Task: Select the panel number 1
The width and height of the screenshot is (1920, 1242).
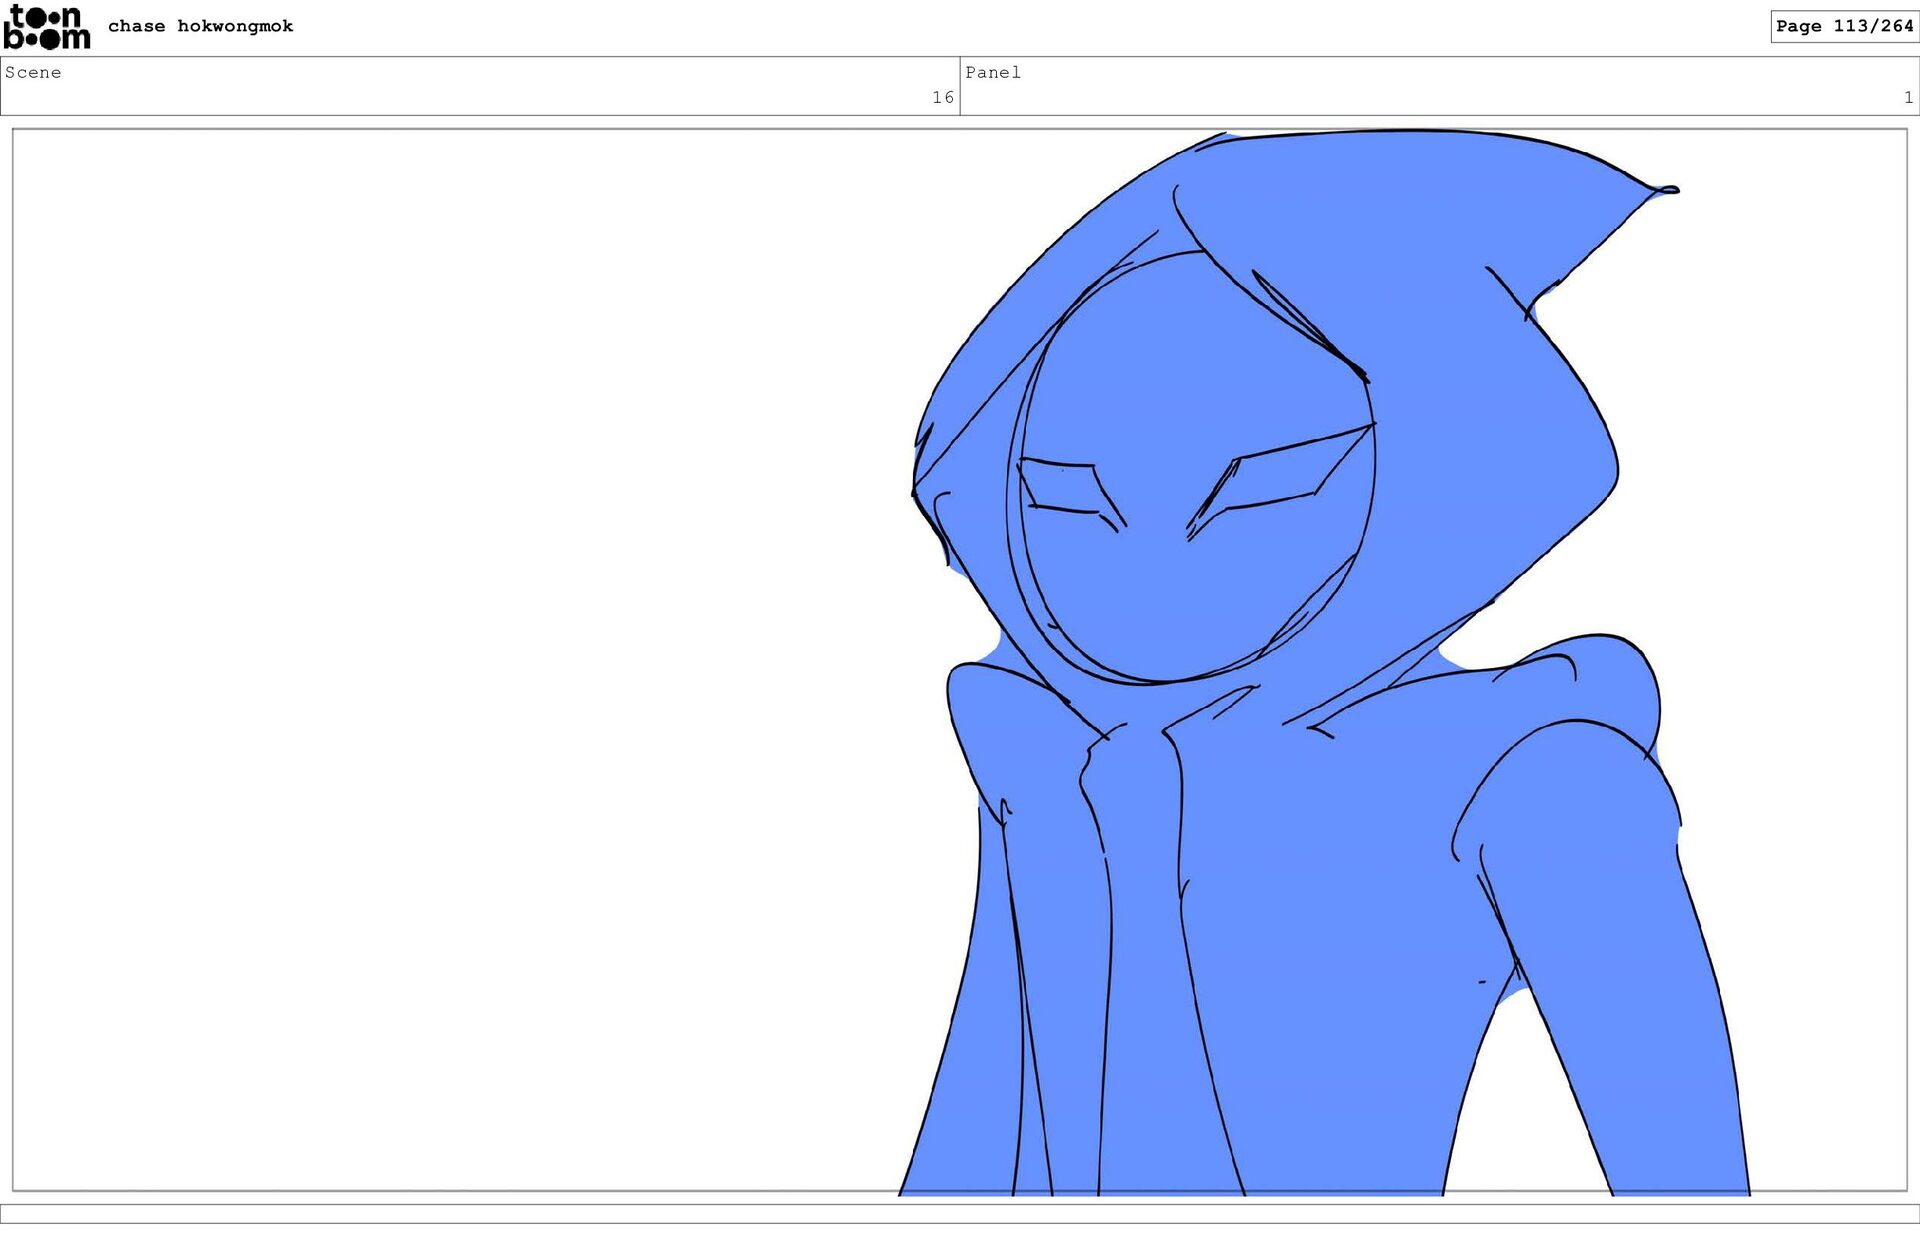Action: pos(1907,97)
